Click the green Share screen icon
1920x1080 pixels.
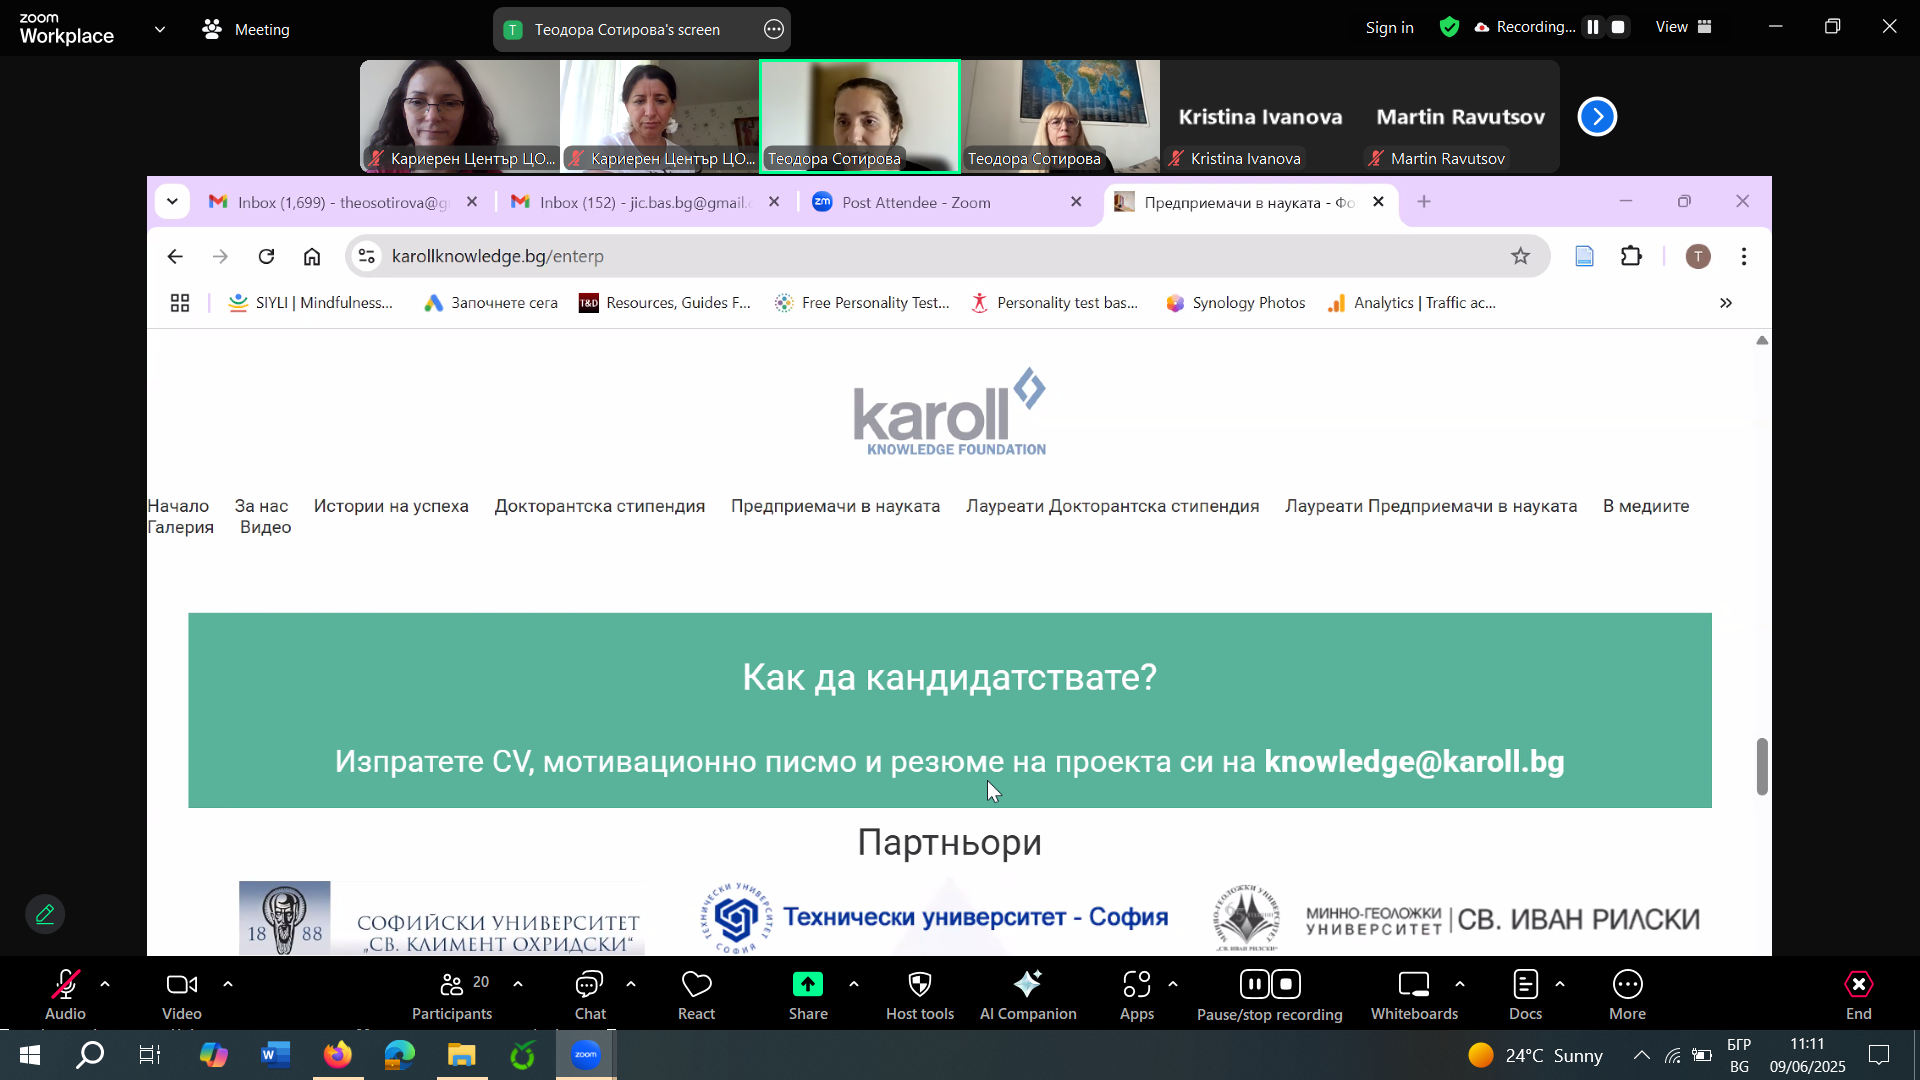(807, 985)
